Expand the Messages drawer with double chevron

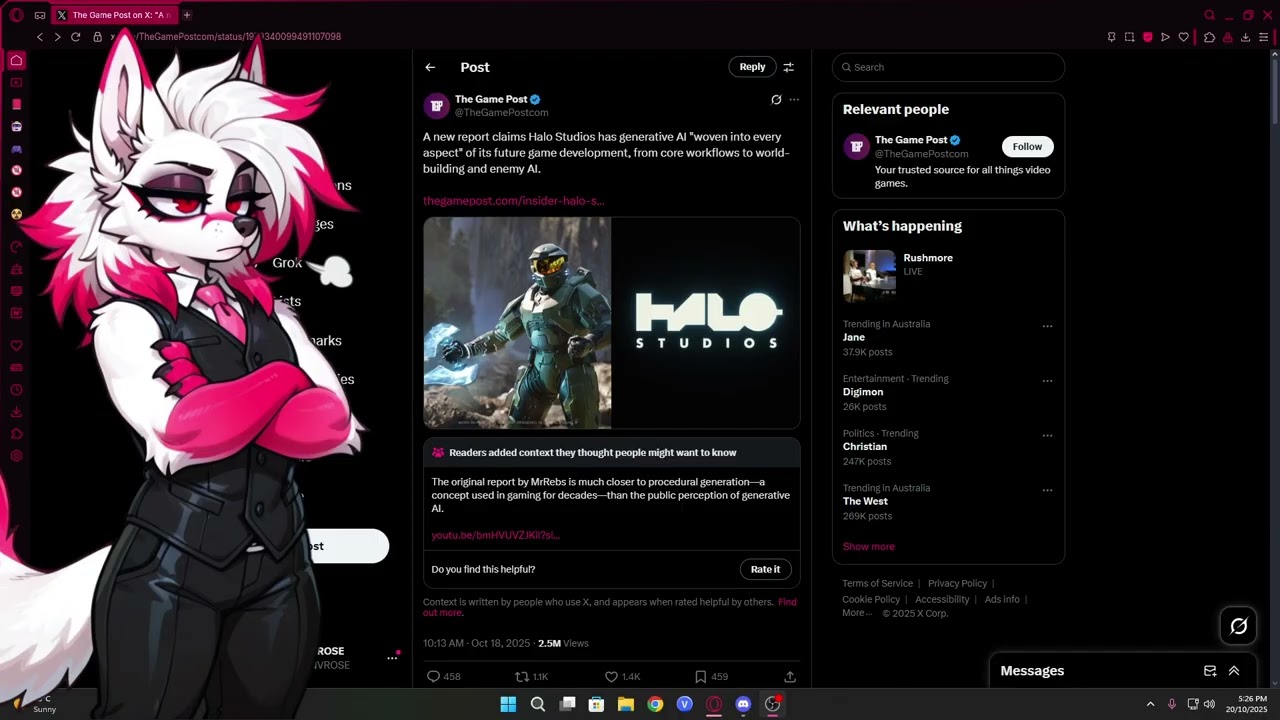[1234, 671]
